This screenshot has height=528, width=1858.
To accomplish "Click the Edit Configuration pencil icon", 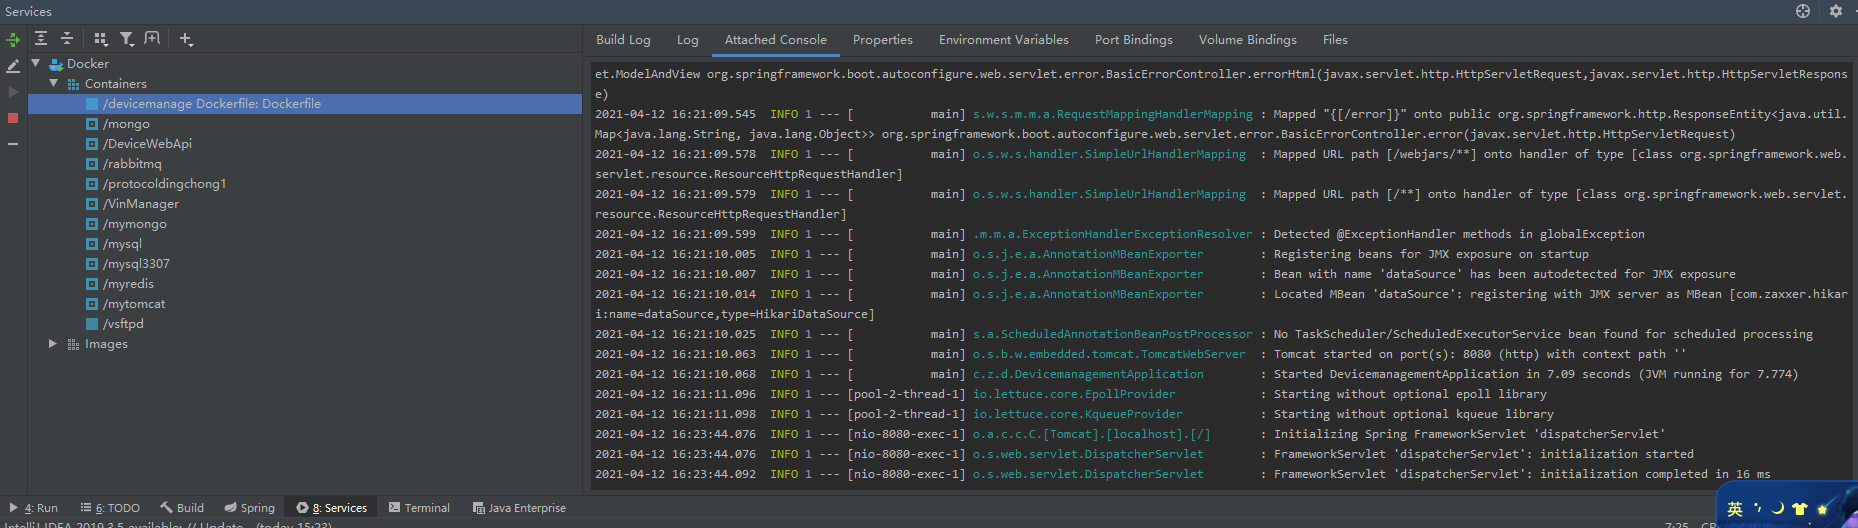I will point(13,66).
